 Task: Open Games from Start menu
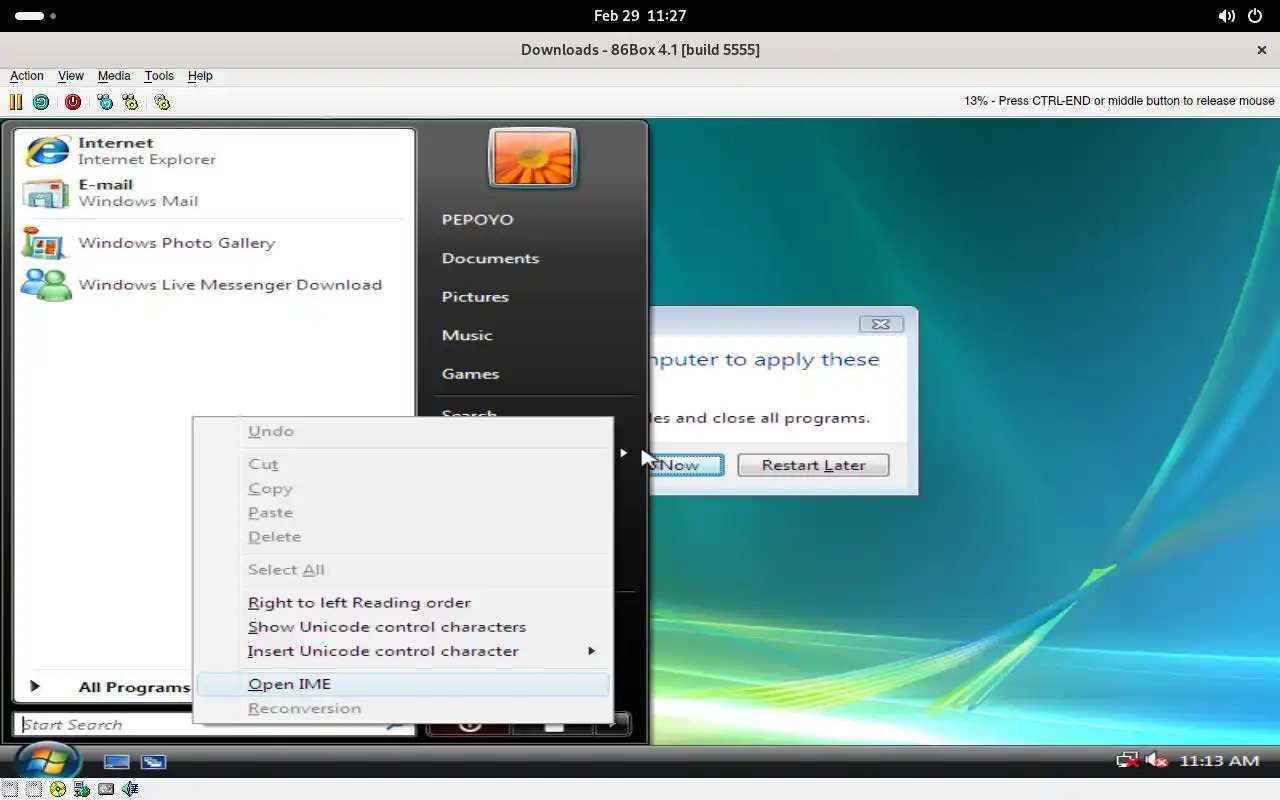[470, 374]
